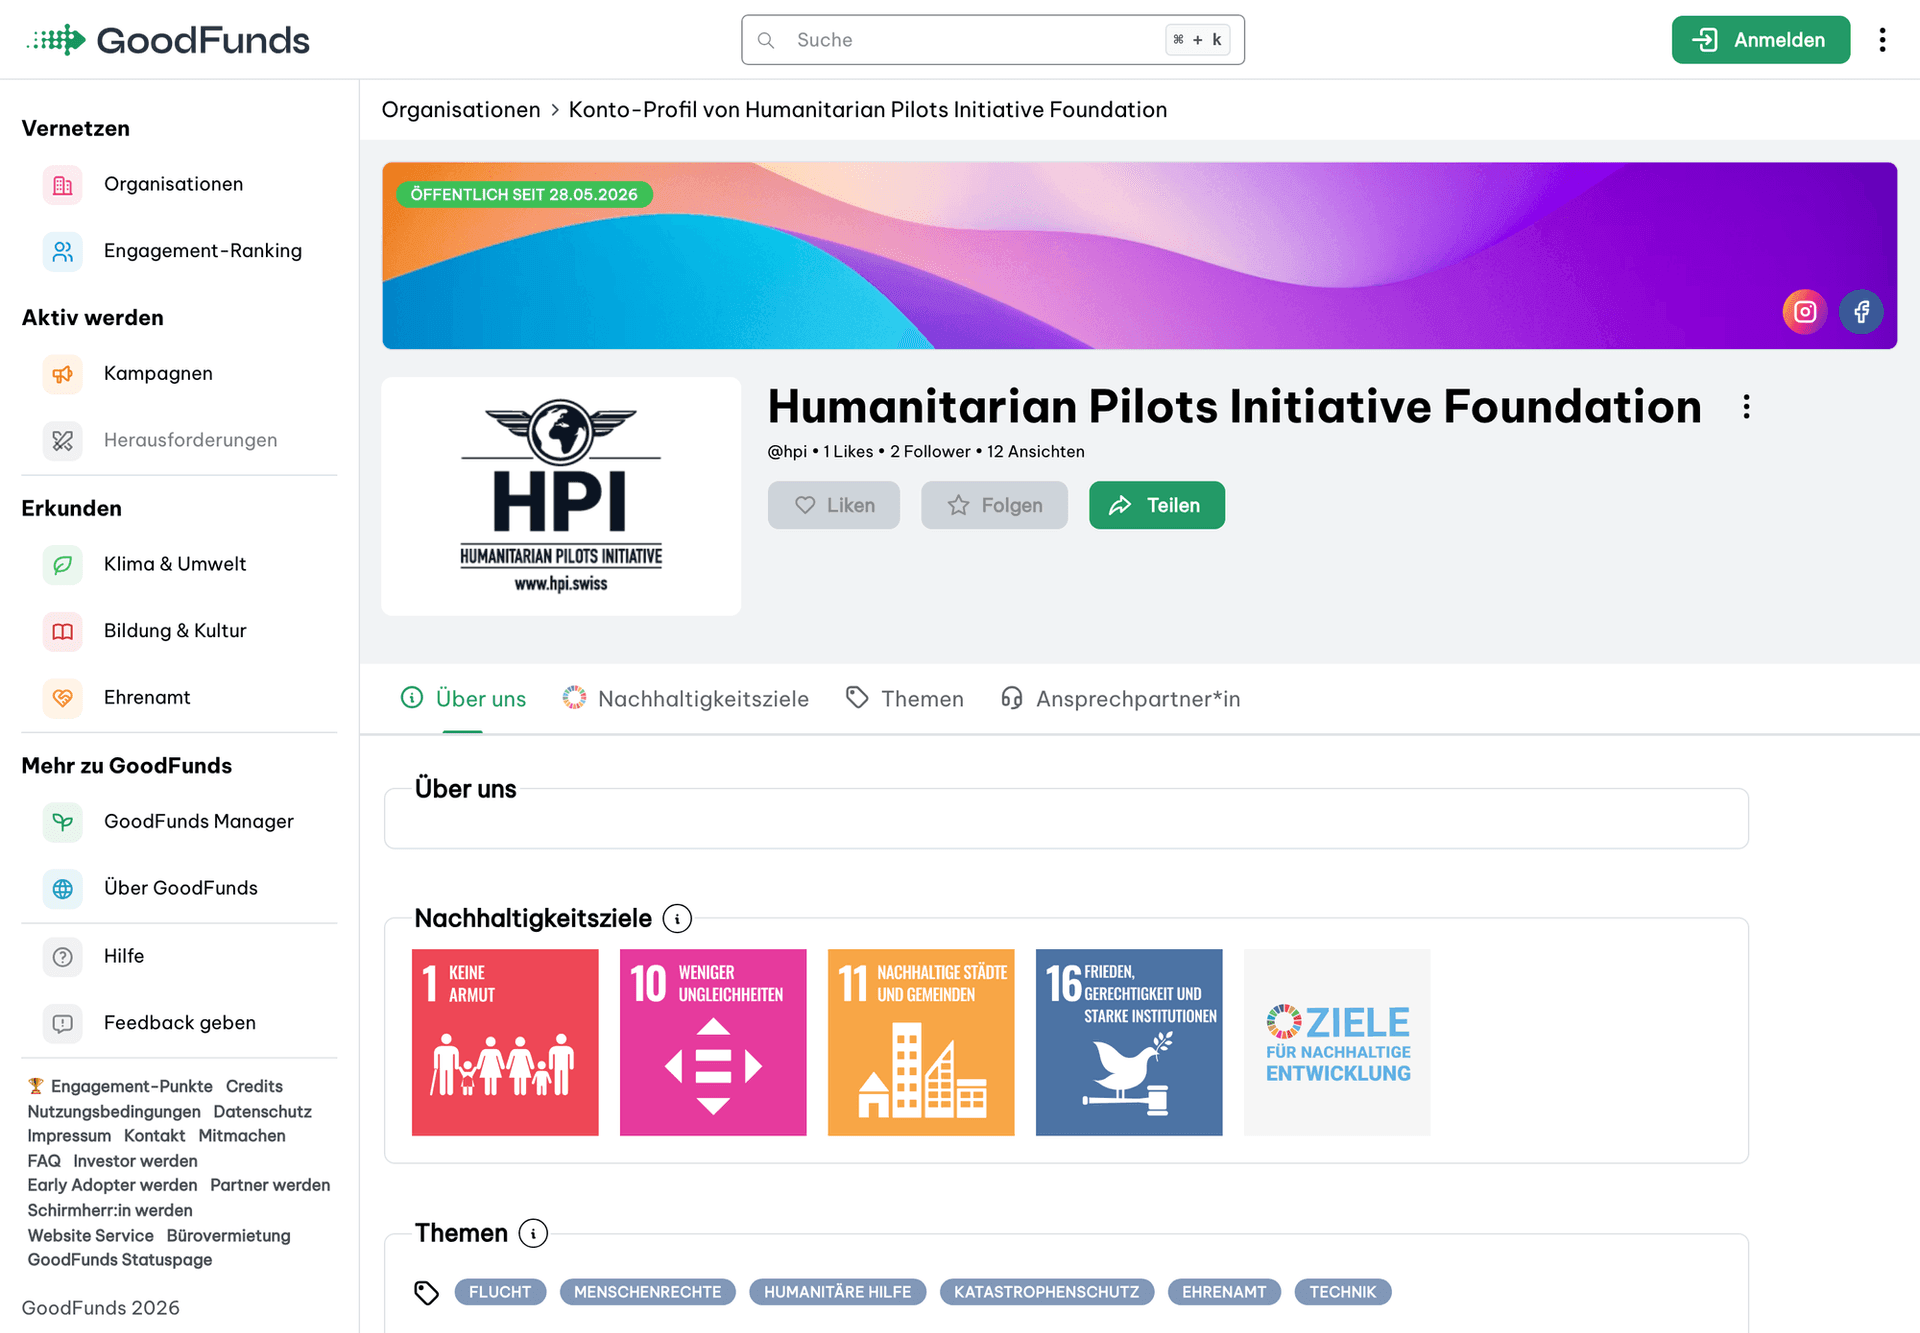Screen dimensions: 1920x1333
Task: Click the HPI organisation logo image
Action: (x=561, y=496)
